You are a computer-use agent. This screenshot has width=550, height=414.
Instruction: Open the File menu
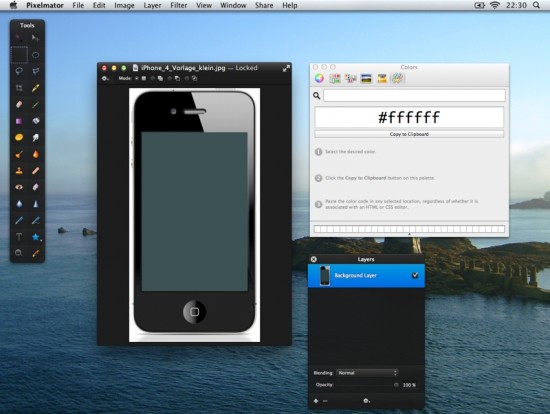click(78, 5)
